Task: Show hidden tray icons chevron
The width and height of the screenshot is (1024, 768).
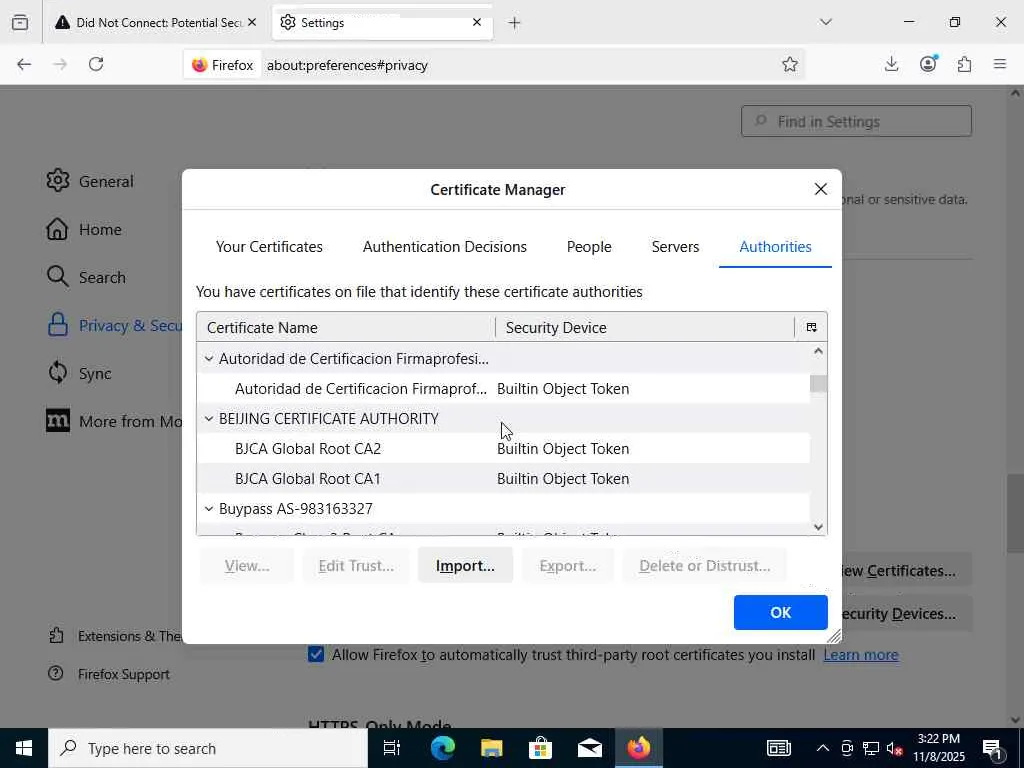Action: pyautogui.click(x=823, y=748)
